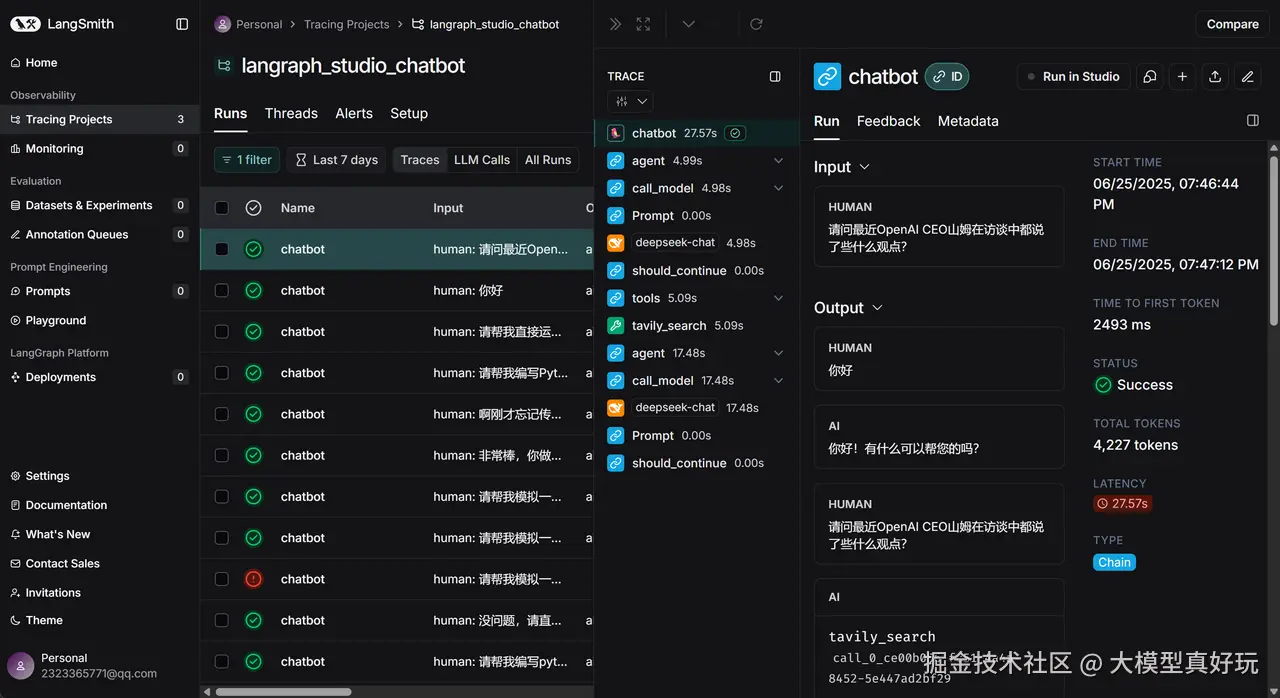Open the Metadata tab of the run
1280x698 pixels.
tap(968, 121)
